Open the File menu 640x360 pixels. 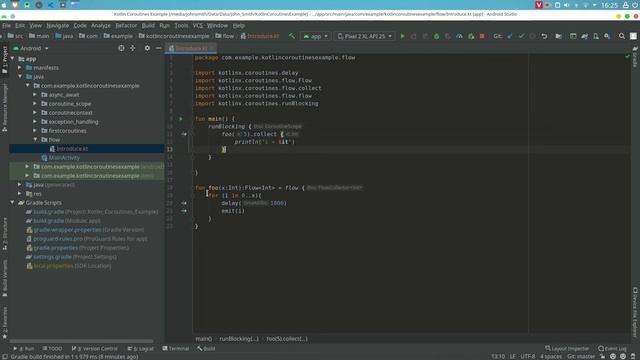7,25
